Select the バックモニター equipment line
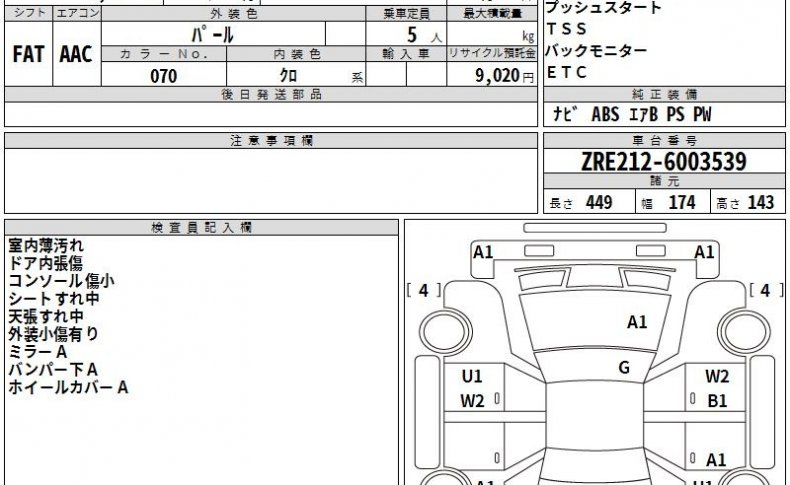 pyautogui.click(x=596, y=50)
